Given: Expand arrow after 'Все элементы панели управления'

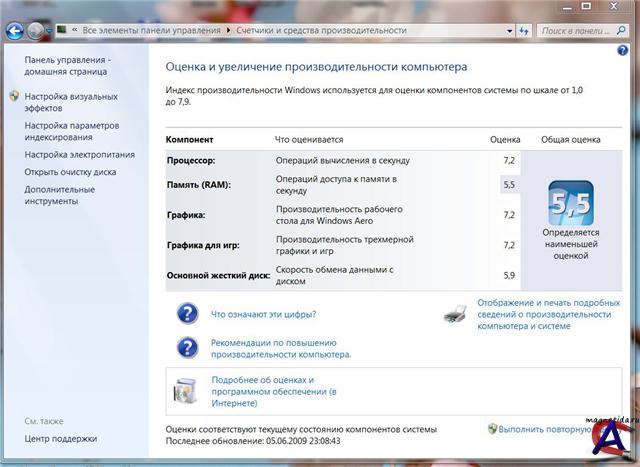Looking at the screenshot, I should pos(228,30).
